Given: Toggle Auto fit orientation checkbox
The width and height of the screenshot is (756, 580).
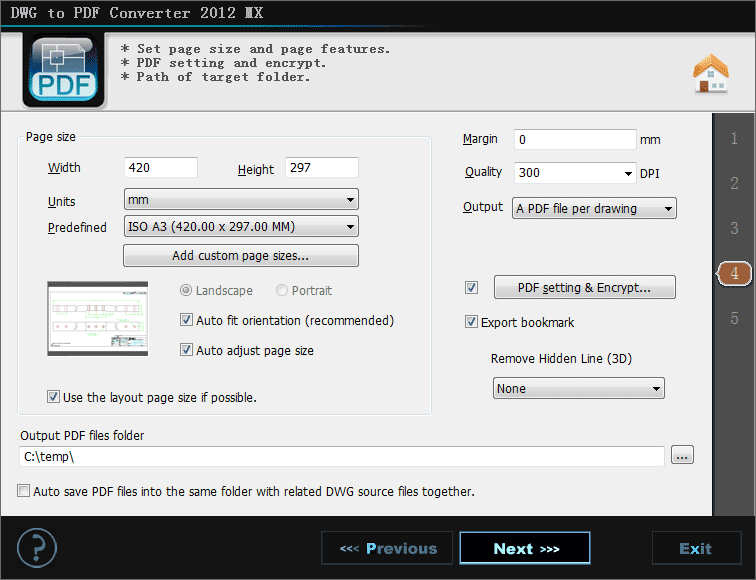Looking at the screenshot, I should (x=186, y=320).
